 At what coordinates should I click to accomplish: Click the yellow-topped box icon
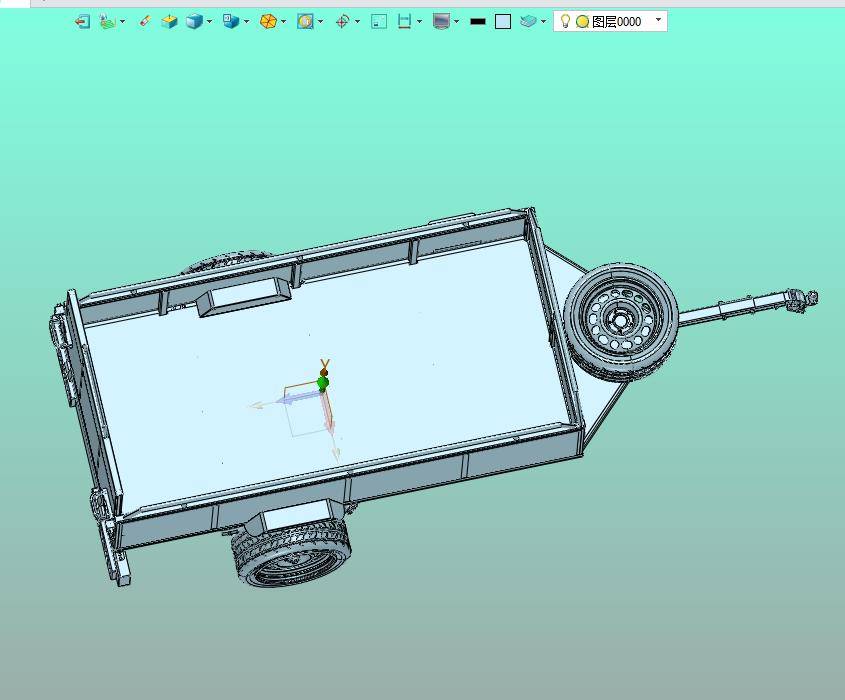point(169,21)
